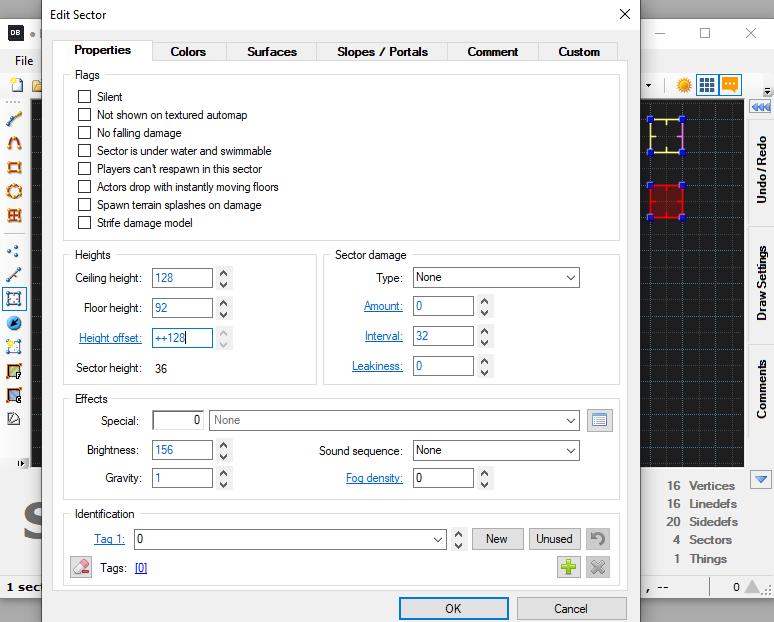Switch to Vertices mode
This screenshot has height=622, width=774.
point(14,251)
